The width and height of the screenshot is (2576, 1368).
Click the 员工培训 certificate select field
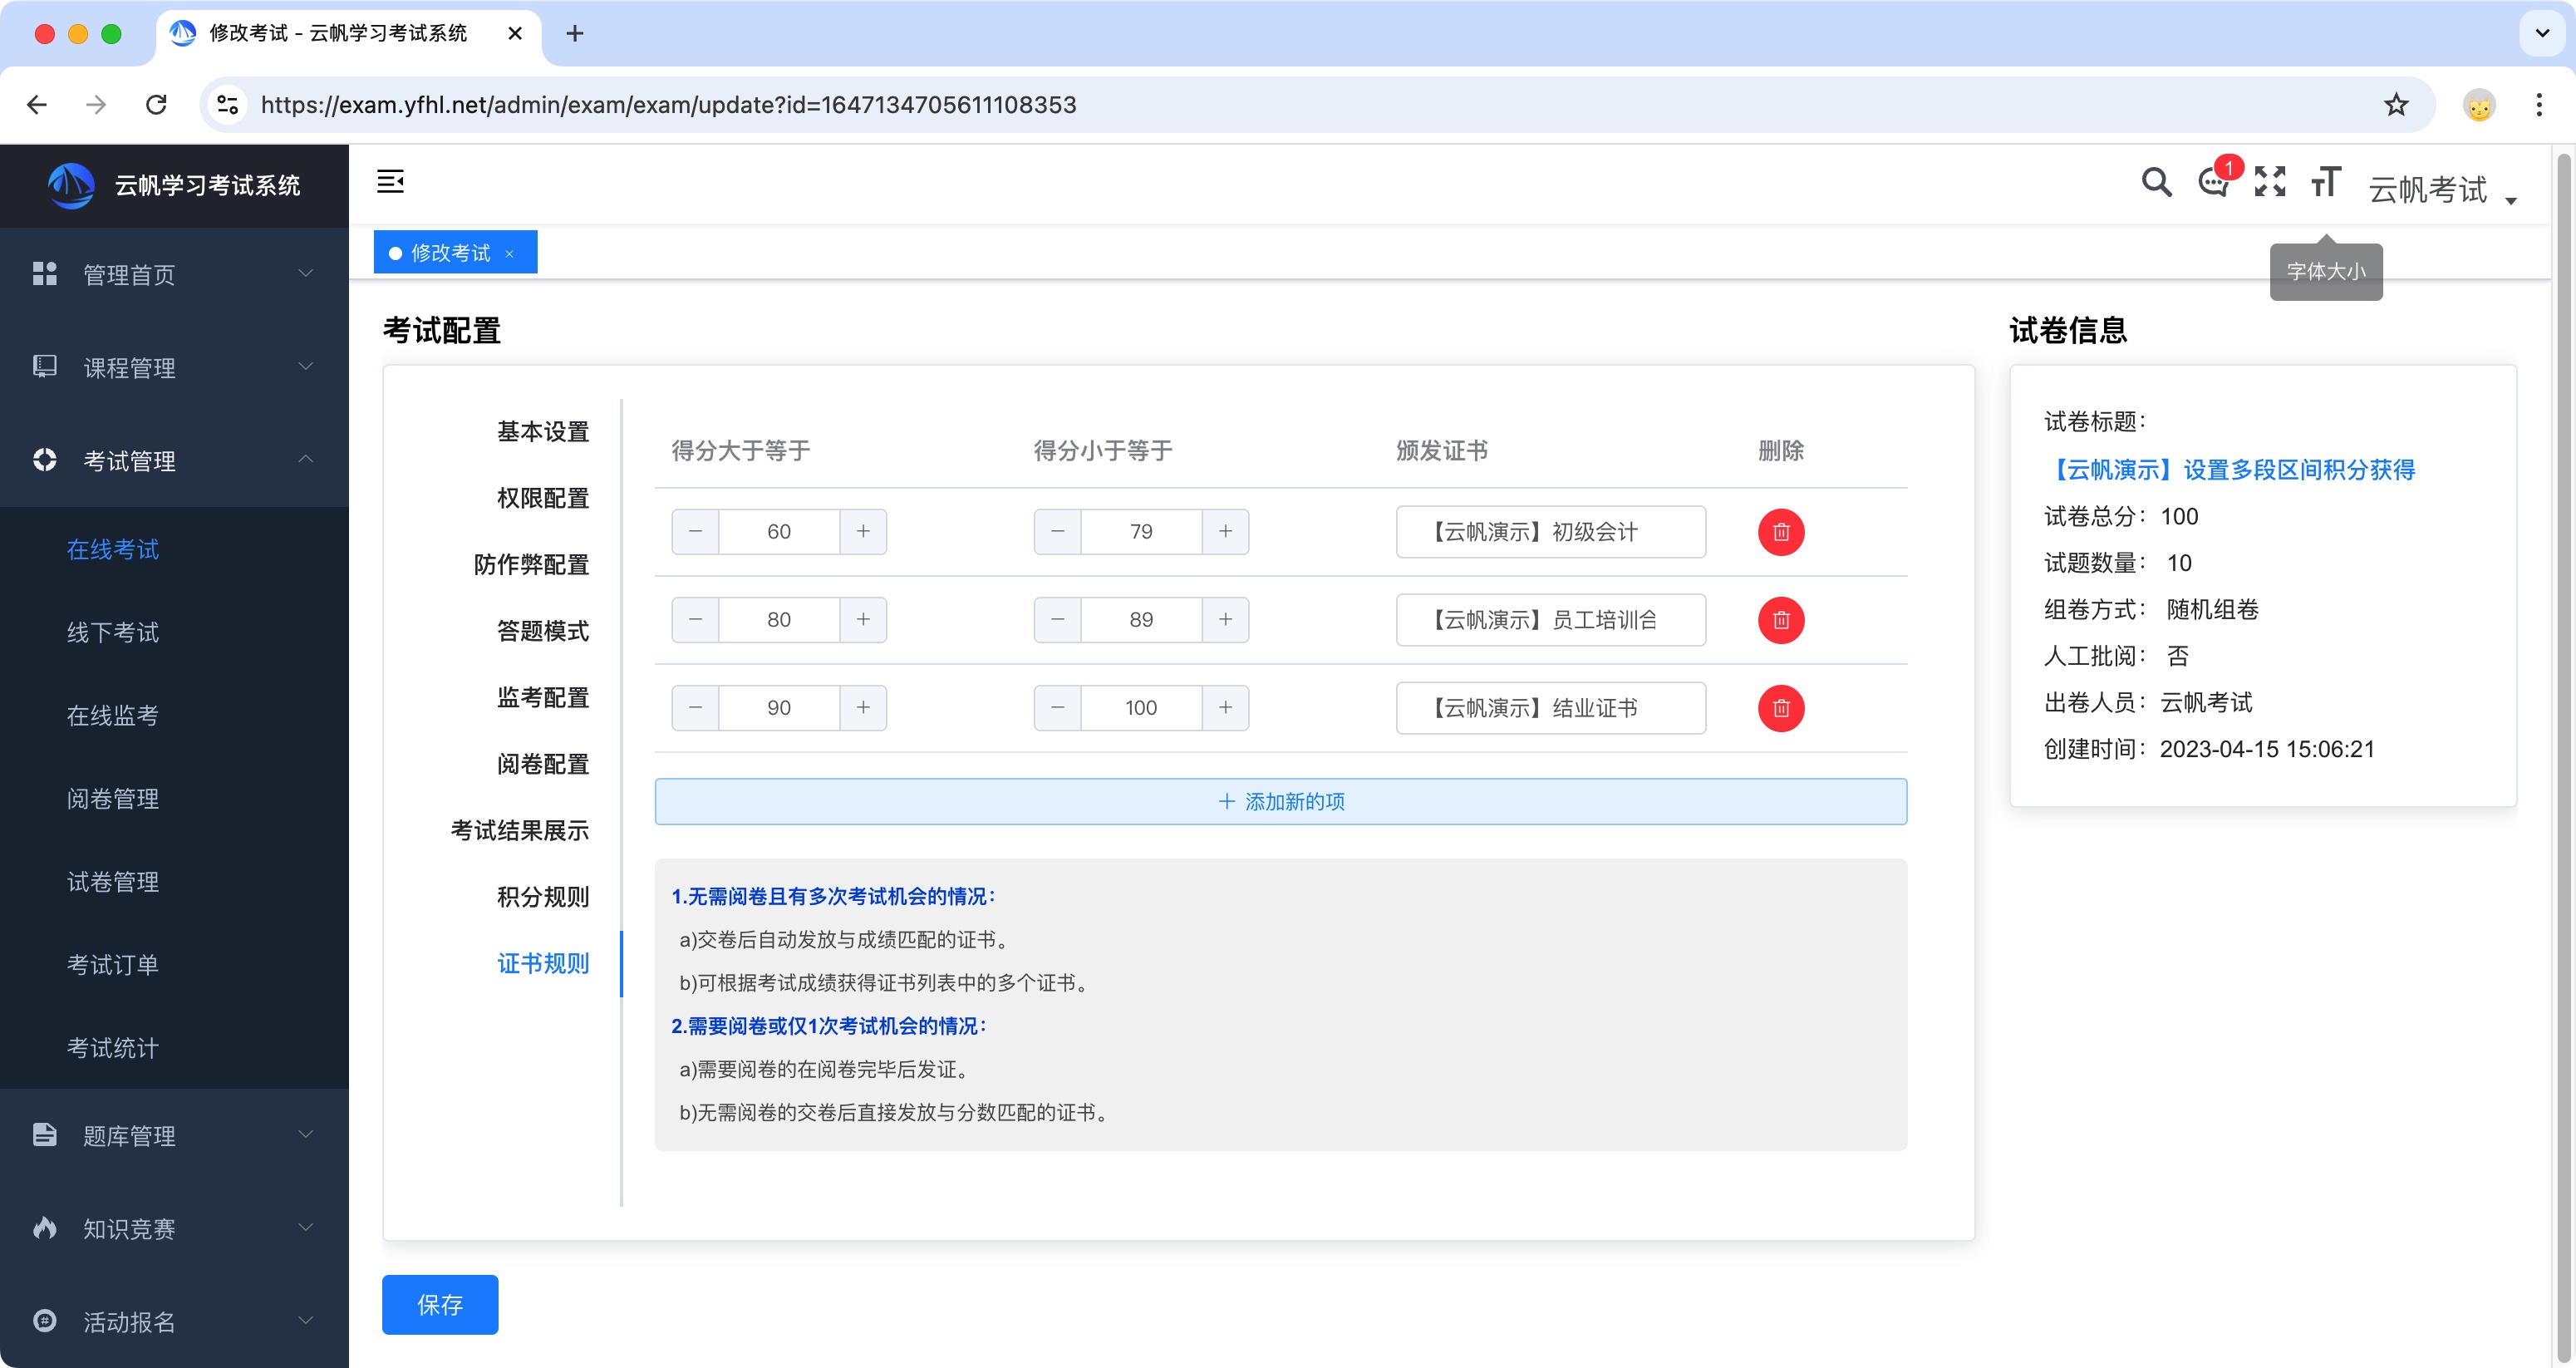(x=1550, y=620)
